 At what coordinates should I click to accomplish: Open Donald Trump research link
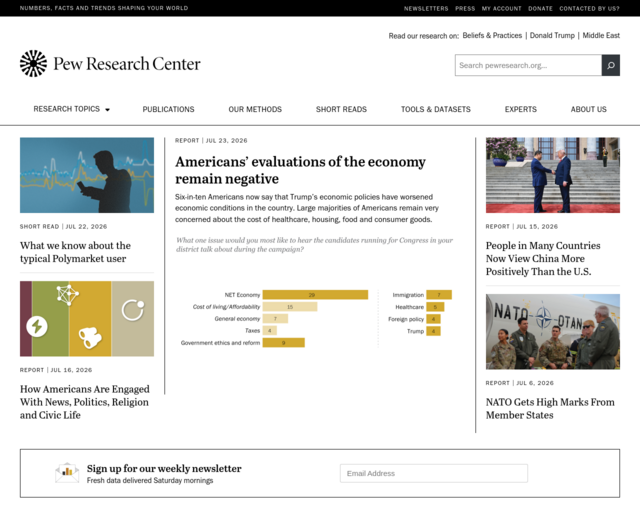click(x=552, y=36)
